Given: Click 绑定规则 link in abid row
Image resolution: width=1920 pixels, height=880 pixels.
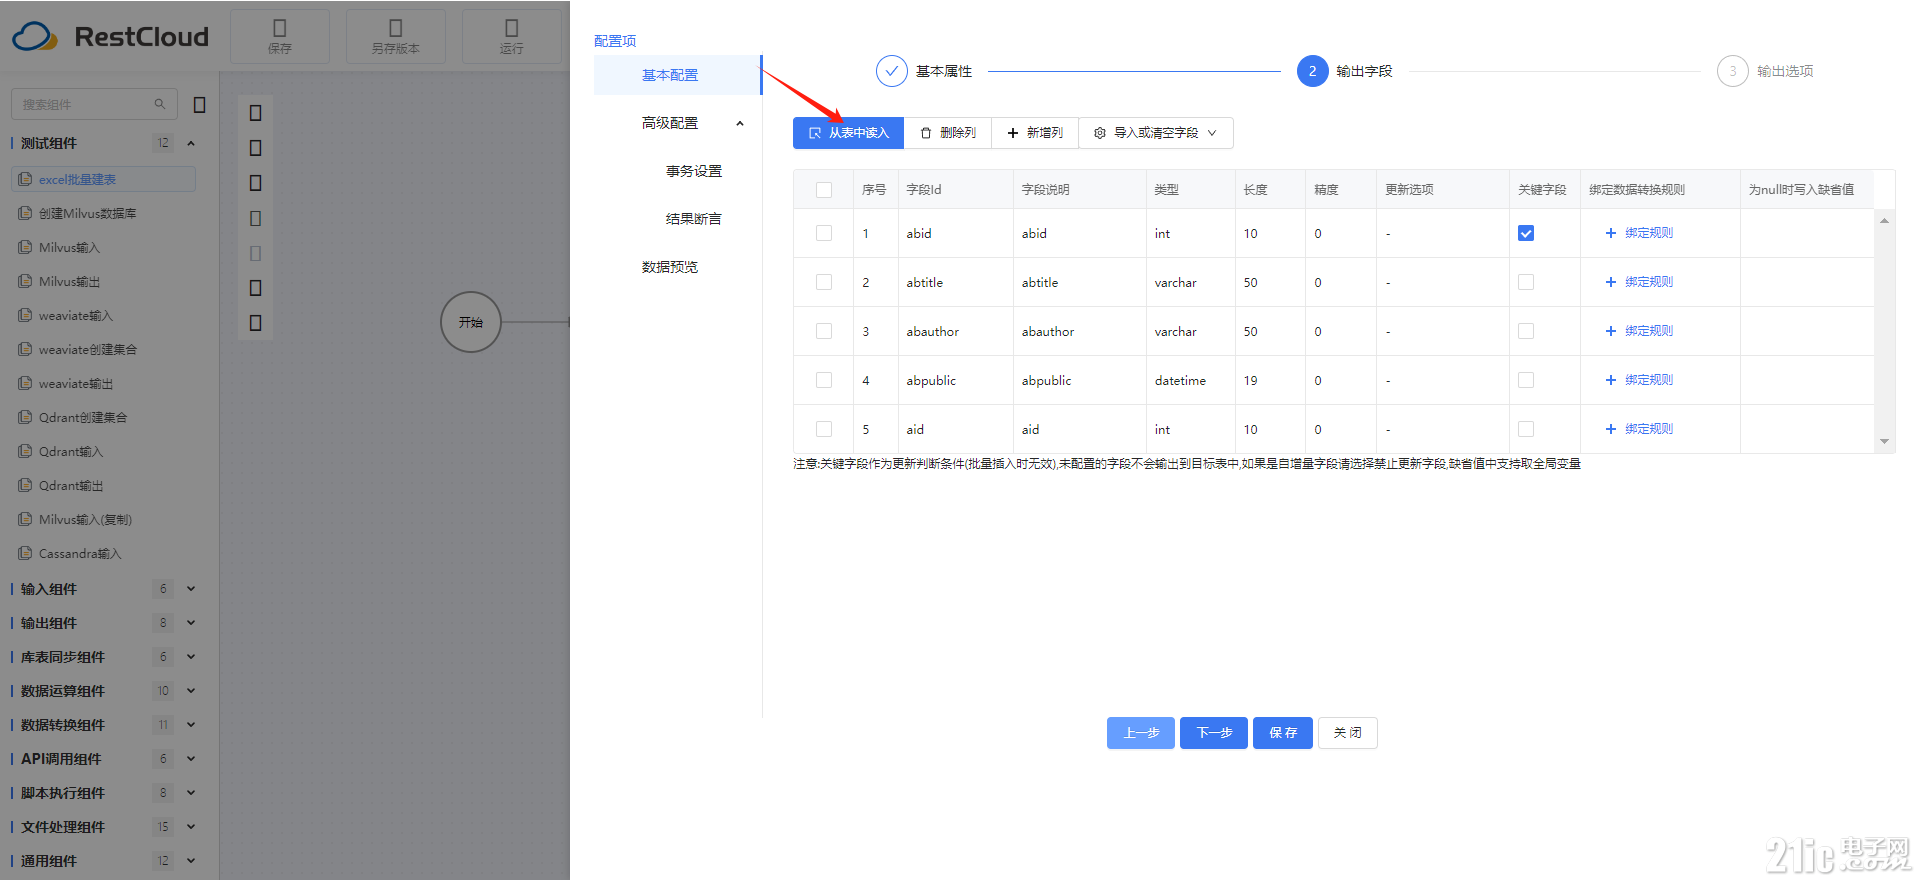Looking at the screenshot, I should click(x=1639, y=233).
